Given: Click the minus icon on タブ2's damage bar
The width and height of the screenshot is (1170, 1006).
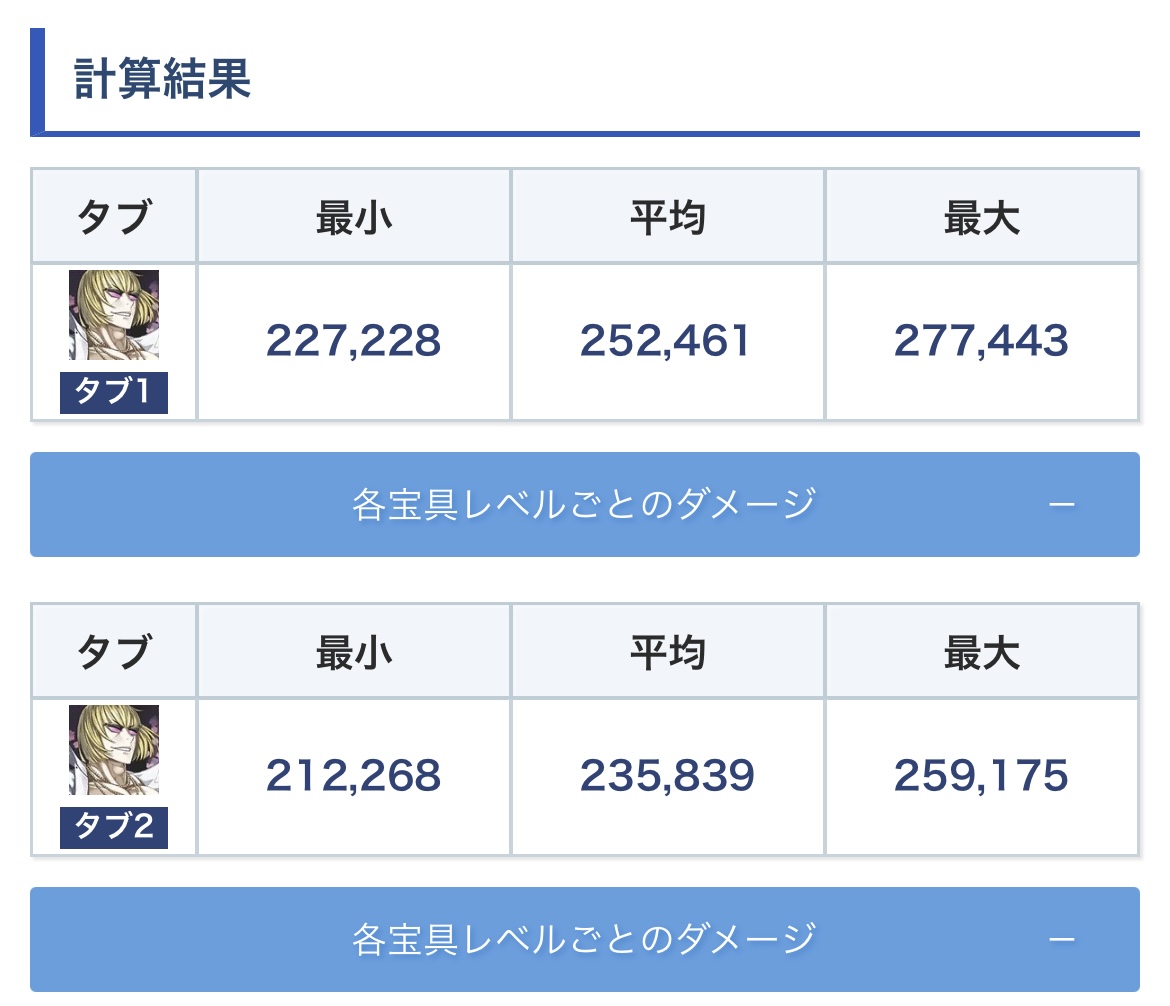Looking at the screenshot, I should (x=1062, y=940).
